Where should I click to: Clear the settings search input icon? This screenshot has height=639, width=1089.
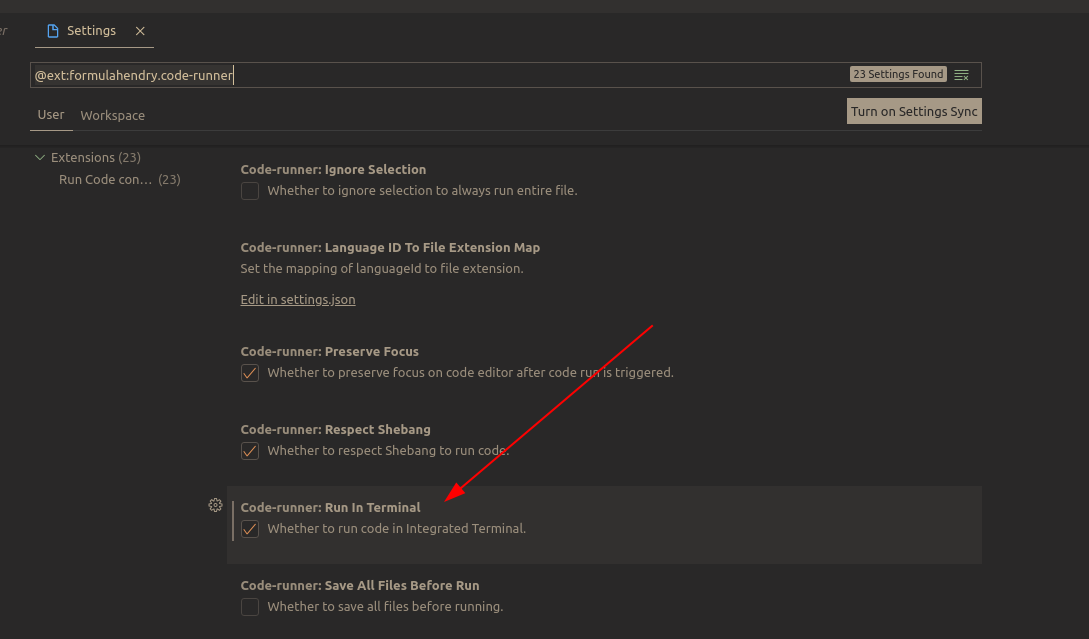point(961,75)
